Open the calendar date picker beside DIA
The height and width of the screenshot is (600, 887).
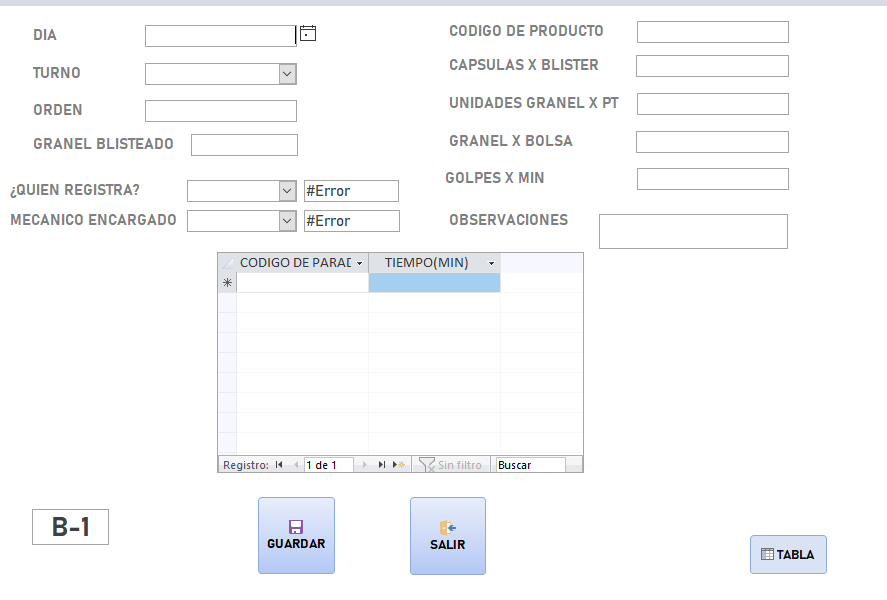tap(307, 32)
